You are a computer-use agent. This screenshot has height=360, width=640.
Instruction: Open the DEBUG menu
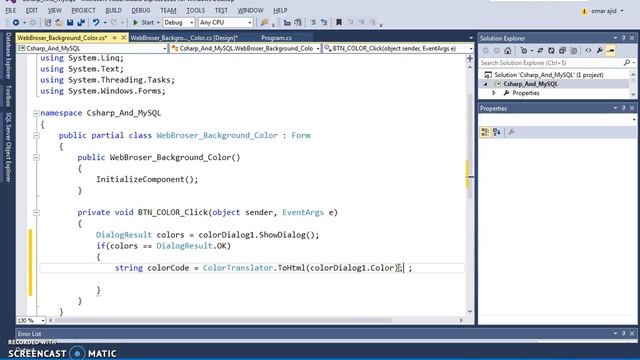141,10
